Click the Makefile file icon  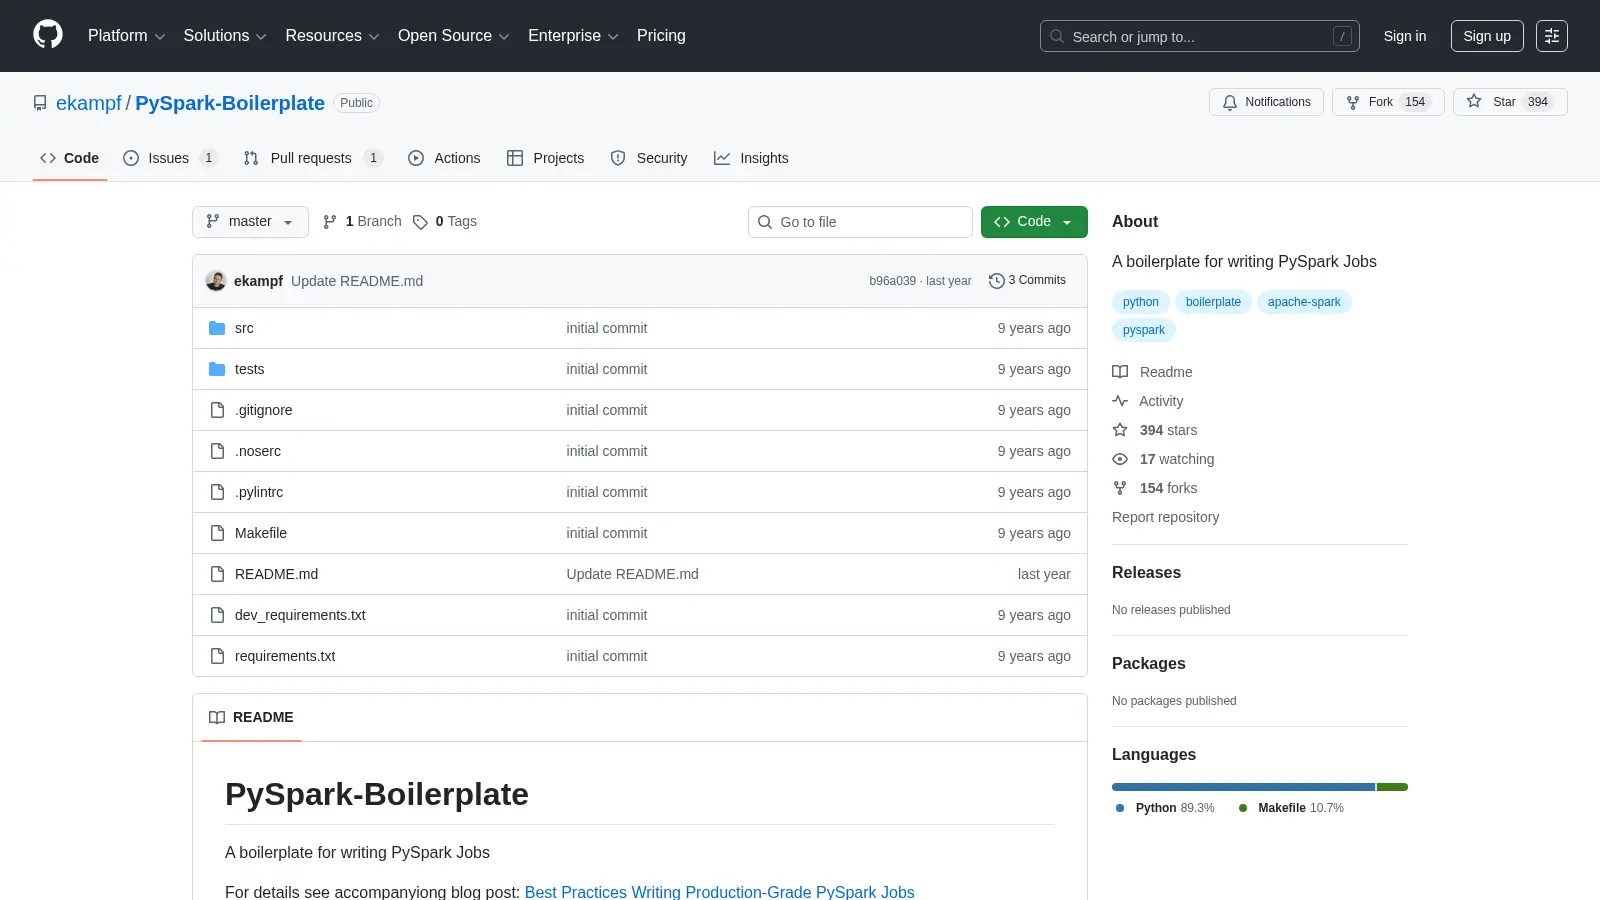[217, 533]
